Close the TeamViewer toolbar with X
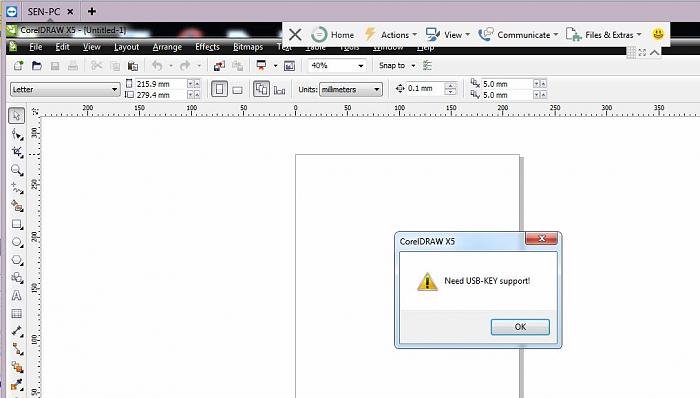The height and width of the screenshot is (398, 700). click(x=295, y=34)
